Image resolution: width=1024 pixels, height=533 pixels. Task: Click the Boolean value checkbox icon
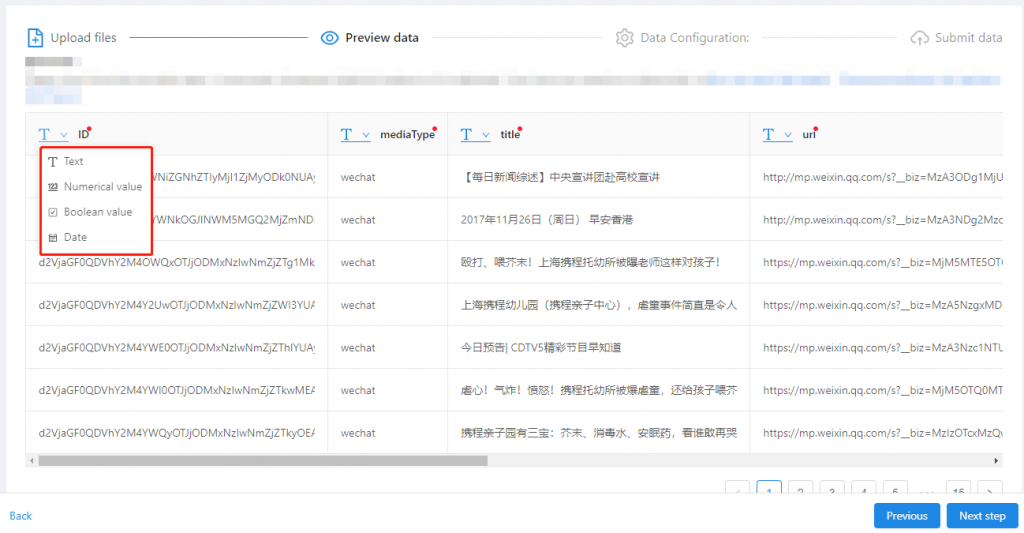tap(53, 212)
